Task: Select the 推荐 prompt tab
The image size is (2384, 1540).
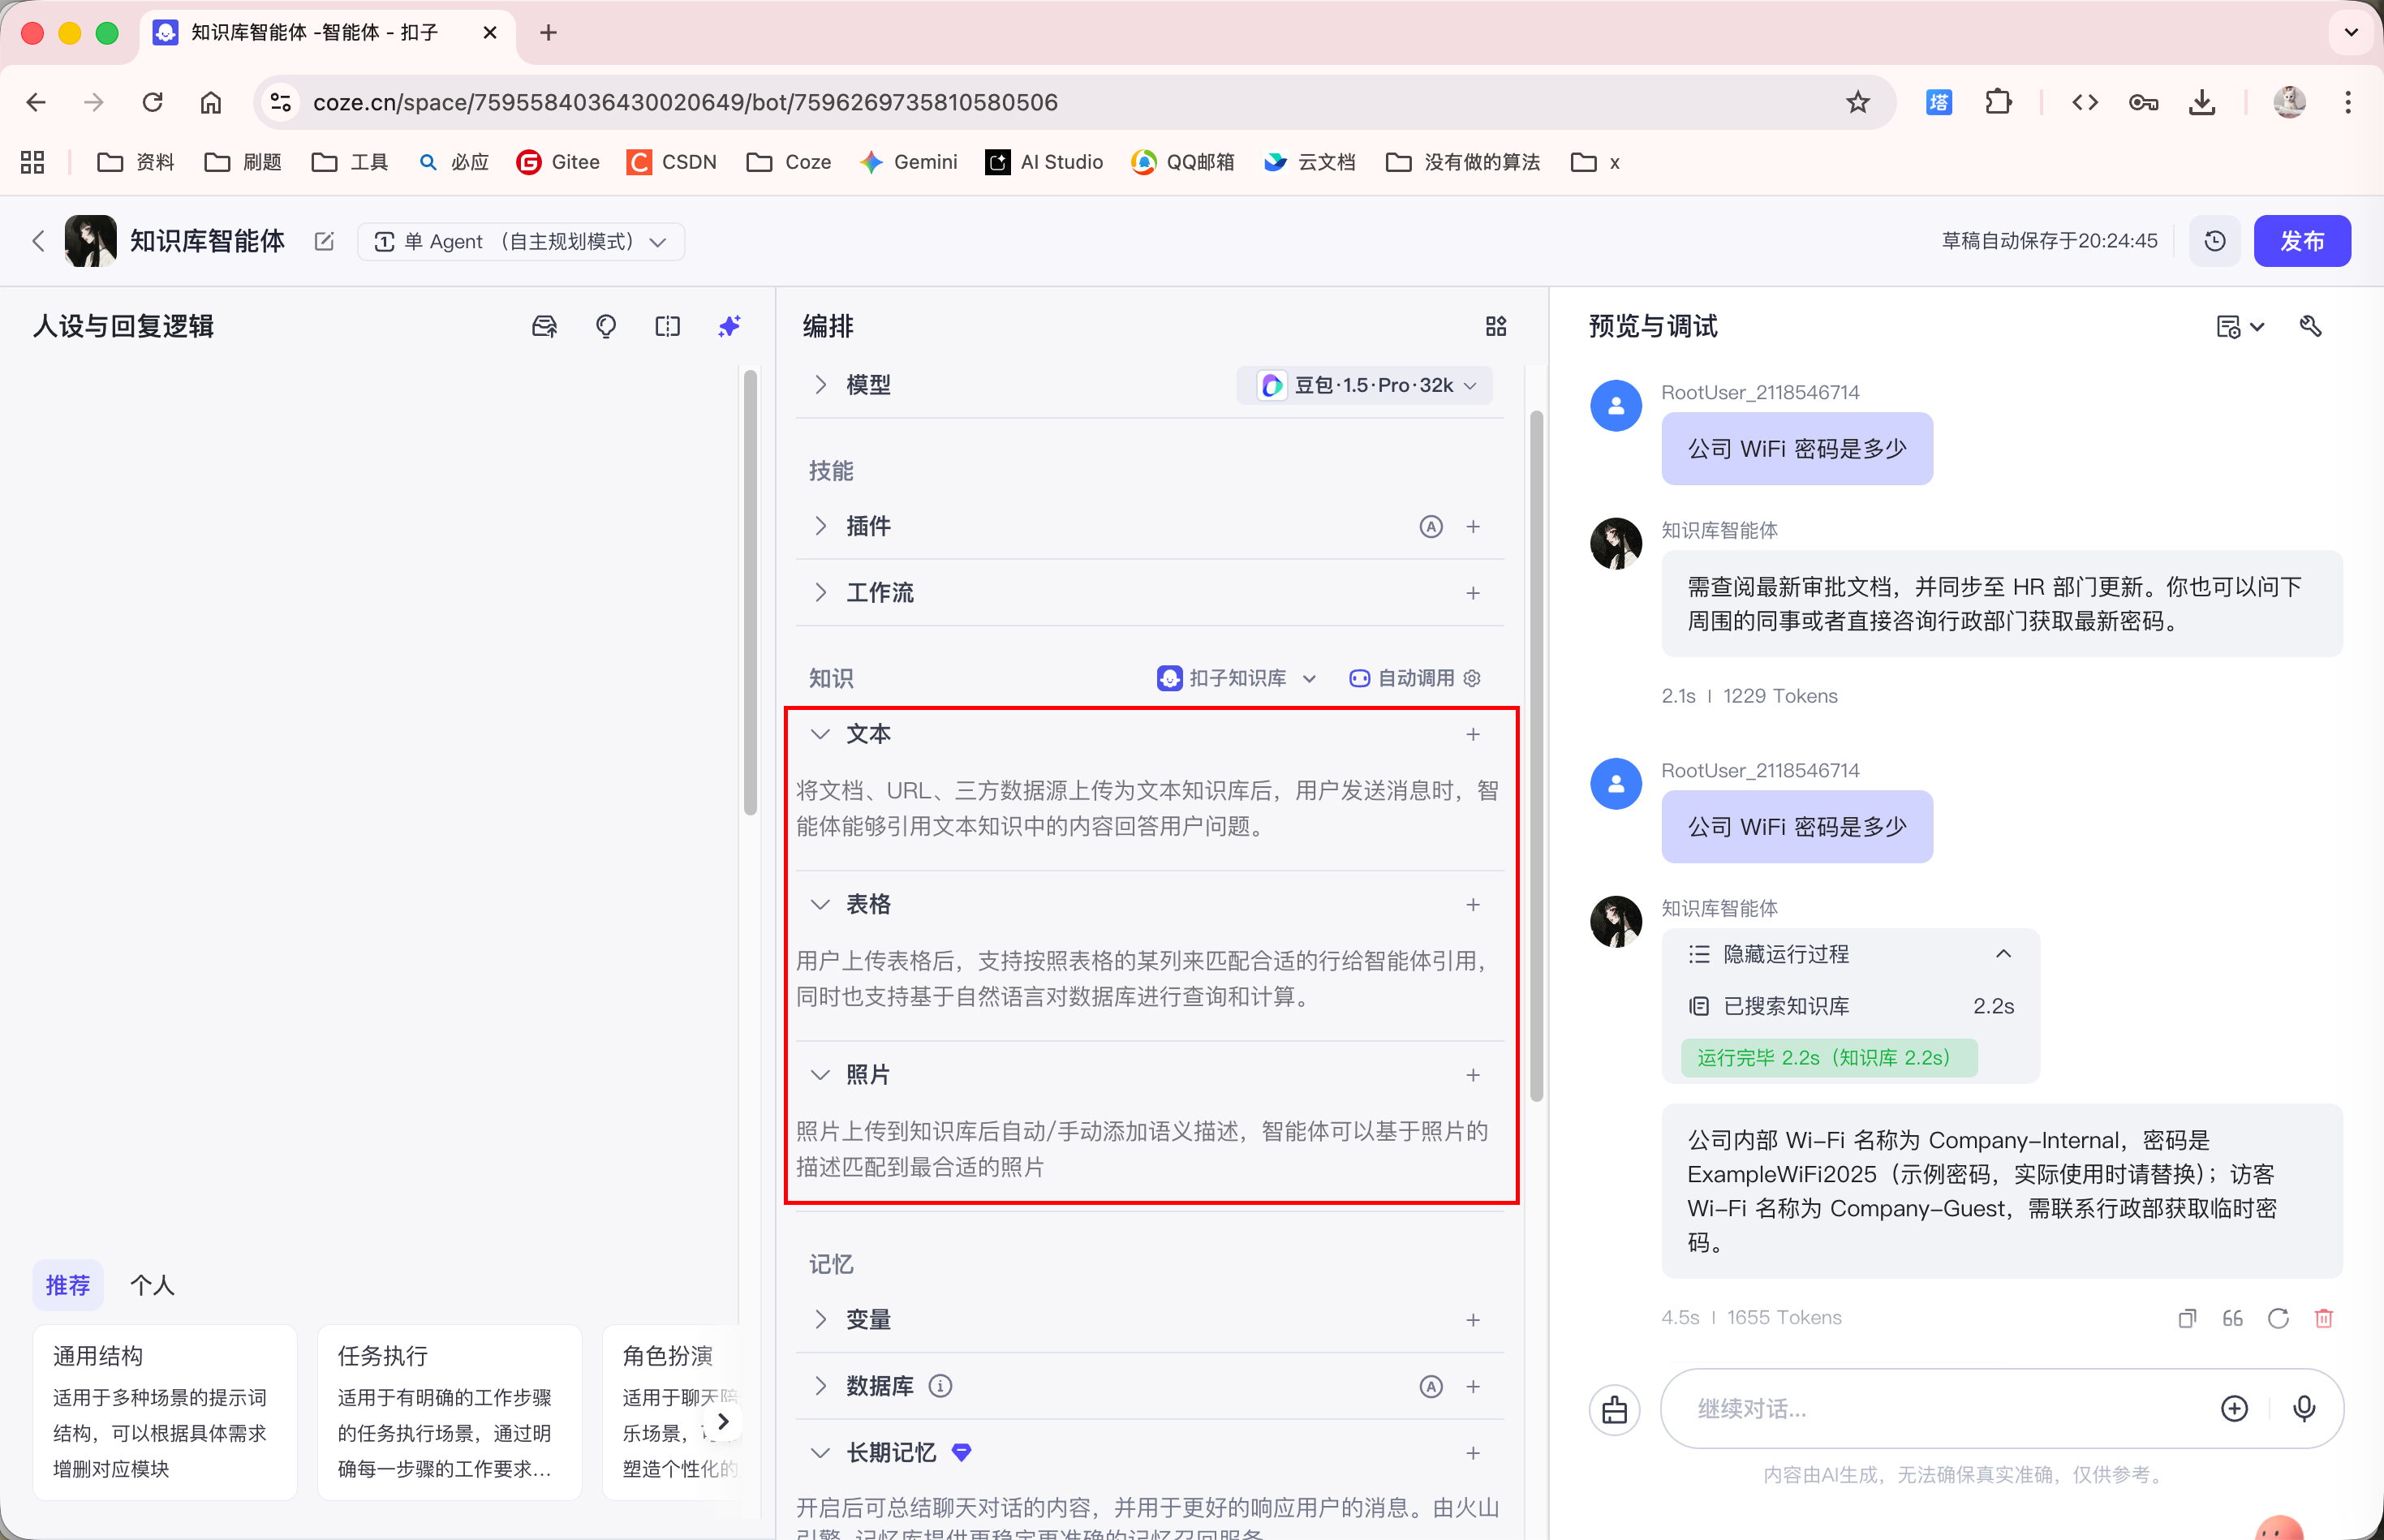Action: (x=68, y=1285)
